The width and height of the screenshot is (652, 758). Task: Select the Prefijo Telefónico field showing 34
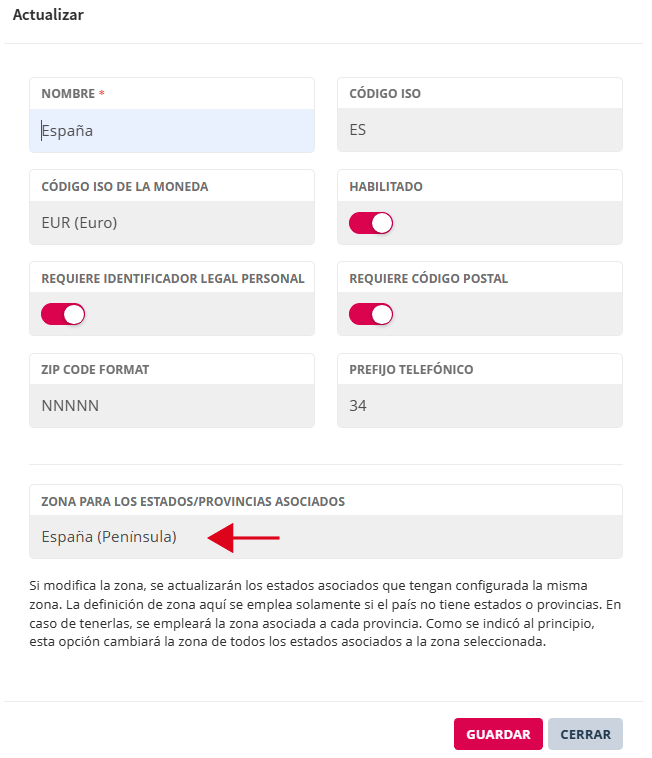pos(480,406)
